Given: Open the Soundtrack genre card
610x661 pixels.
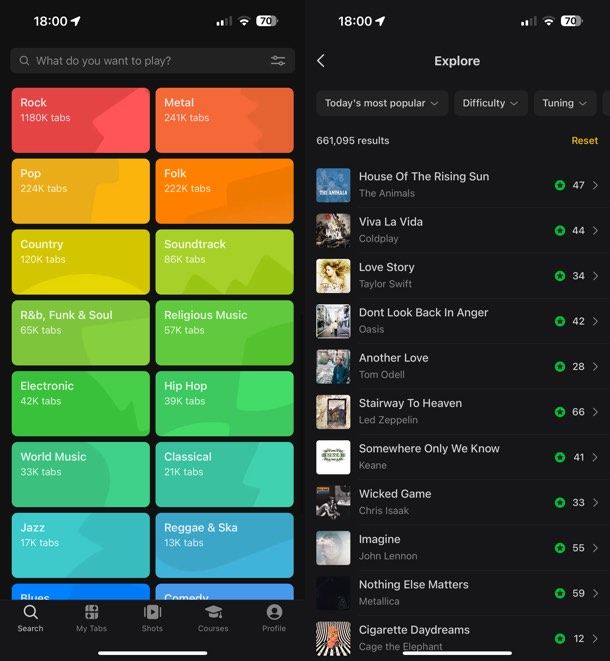Looking at the screenshot, I should point(225,262).
